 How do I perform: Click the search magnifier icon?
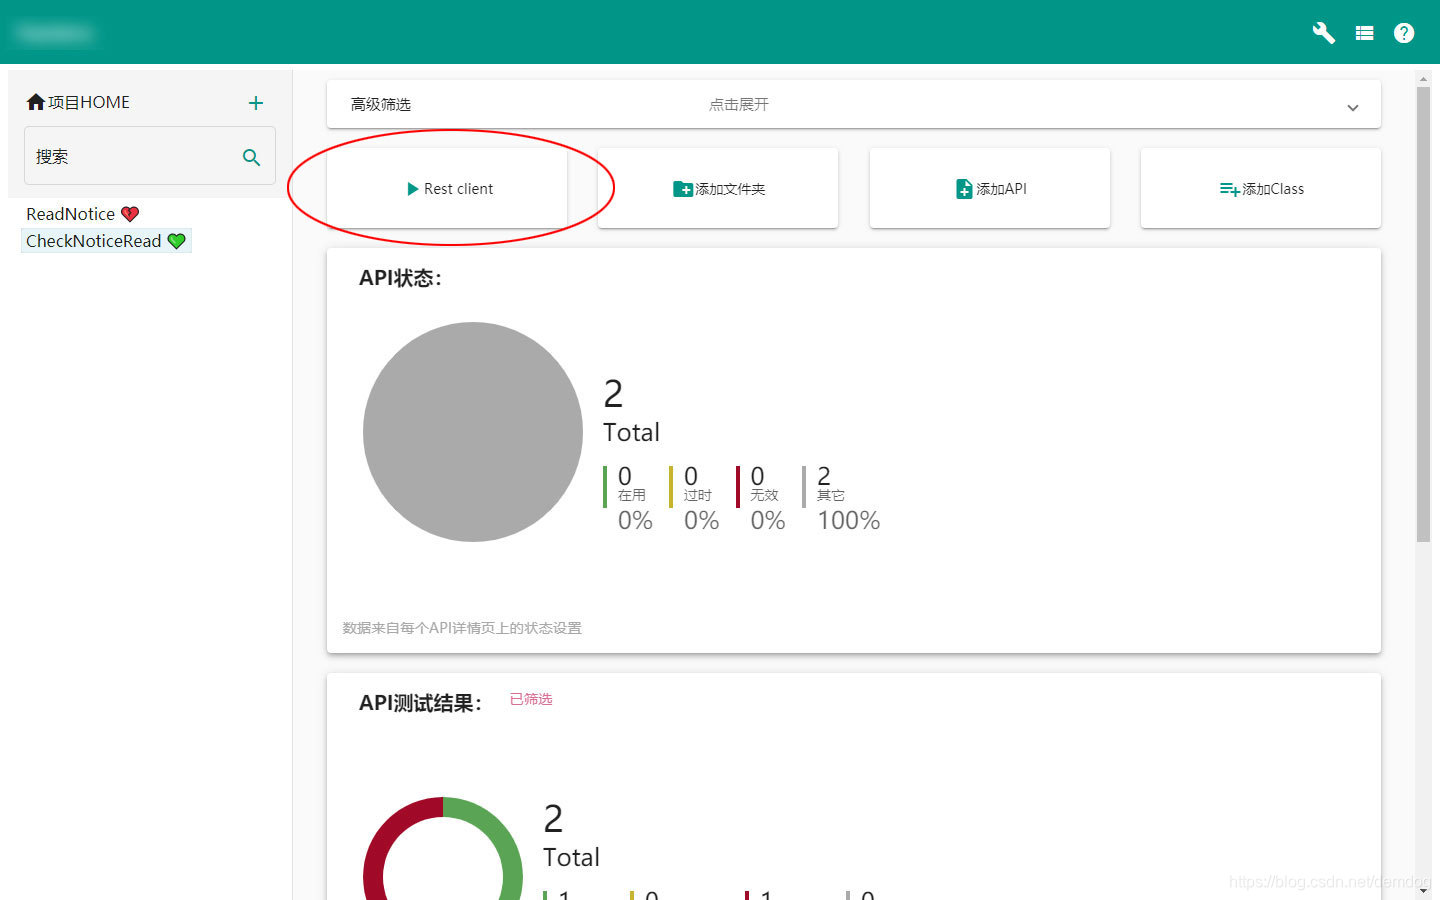(251, 157)
